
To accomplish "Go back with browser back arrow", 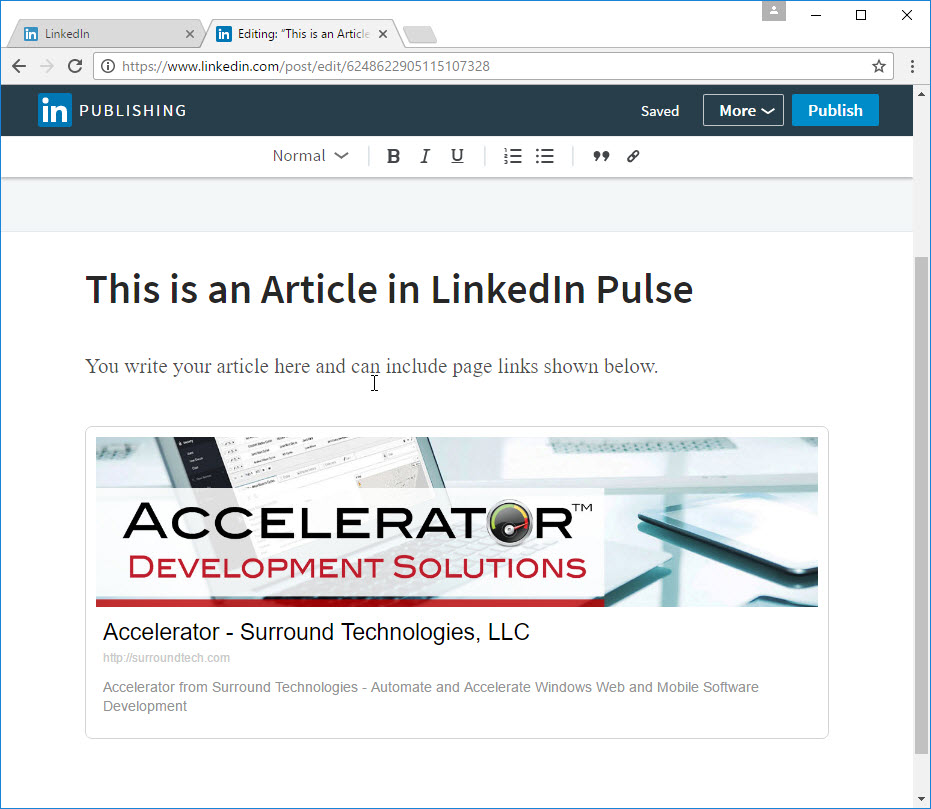I will coord(19,66).
